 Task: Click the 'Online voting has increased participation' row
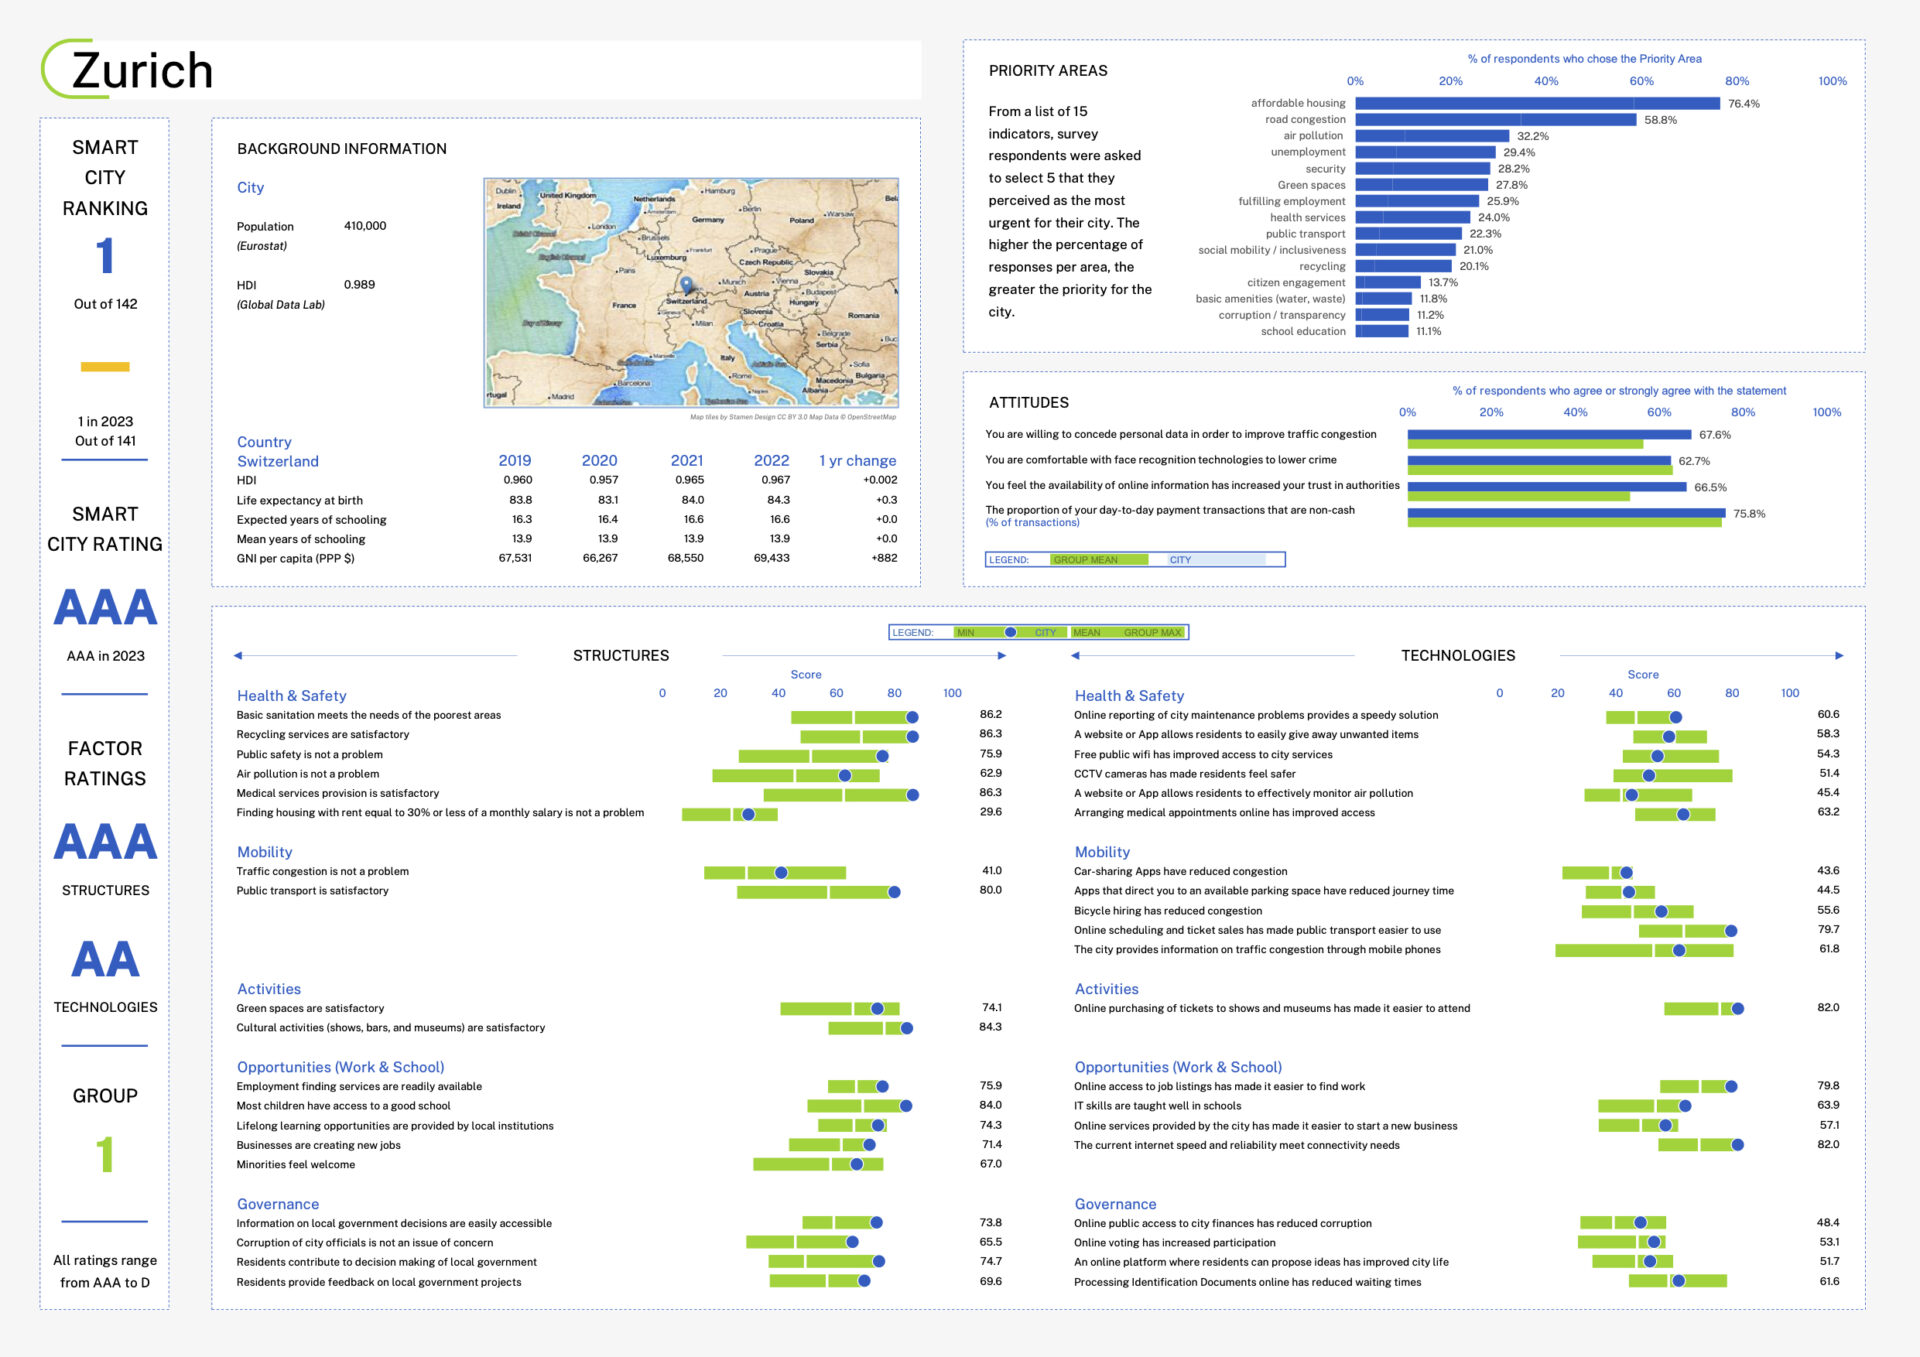point(1457,1243)
